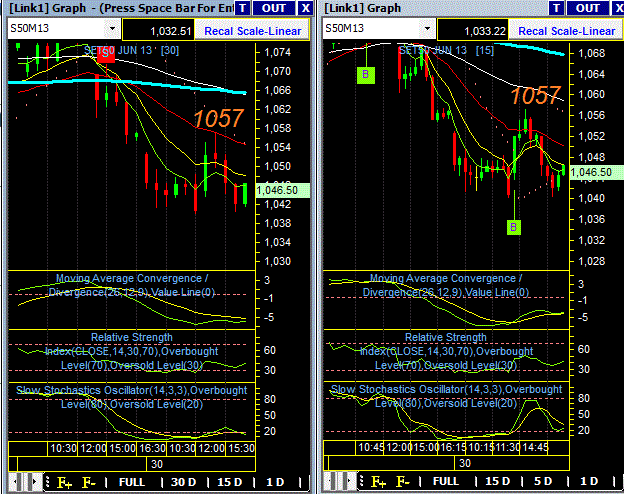
Task: Click the T button in left graph title bar
Action: tap(242, 8)
